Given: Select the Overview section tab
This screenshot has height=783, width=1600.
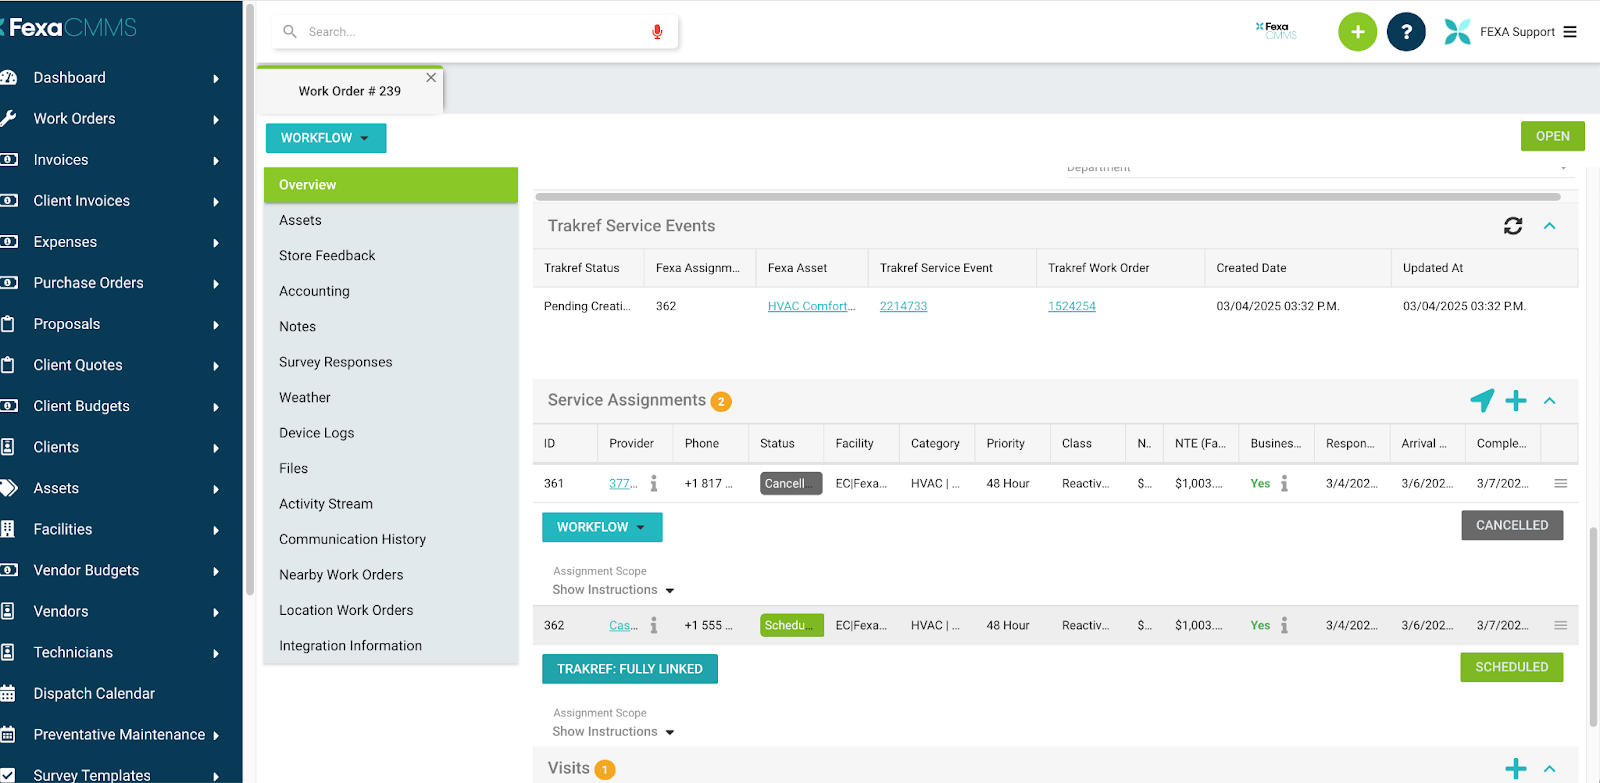Looking at the screenshot, I should pyautogui.click(x=391, y=185).
